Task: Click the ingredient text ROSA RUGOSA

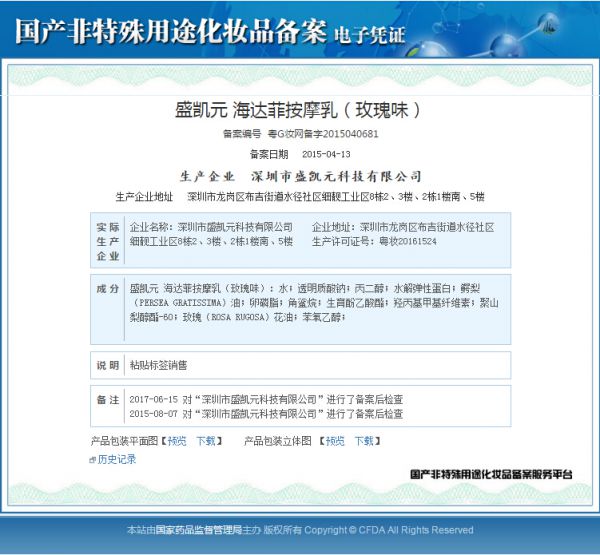Action: 238,317
